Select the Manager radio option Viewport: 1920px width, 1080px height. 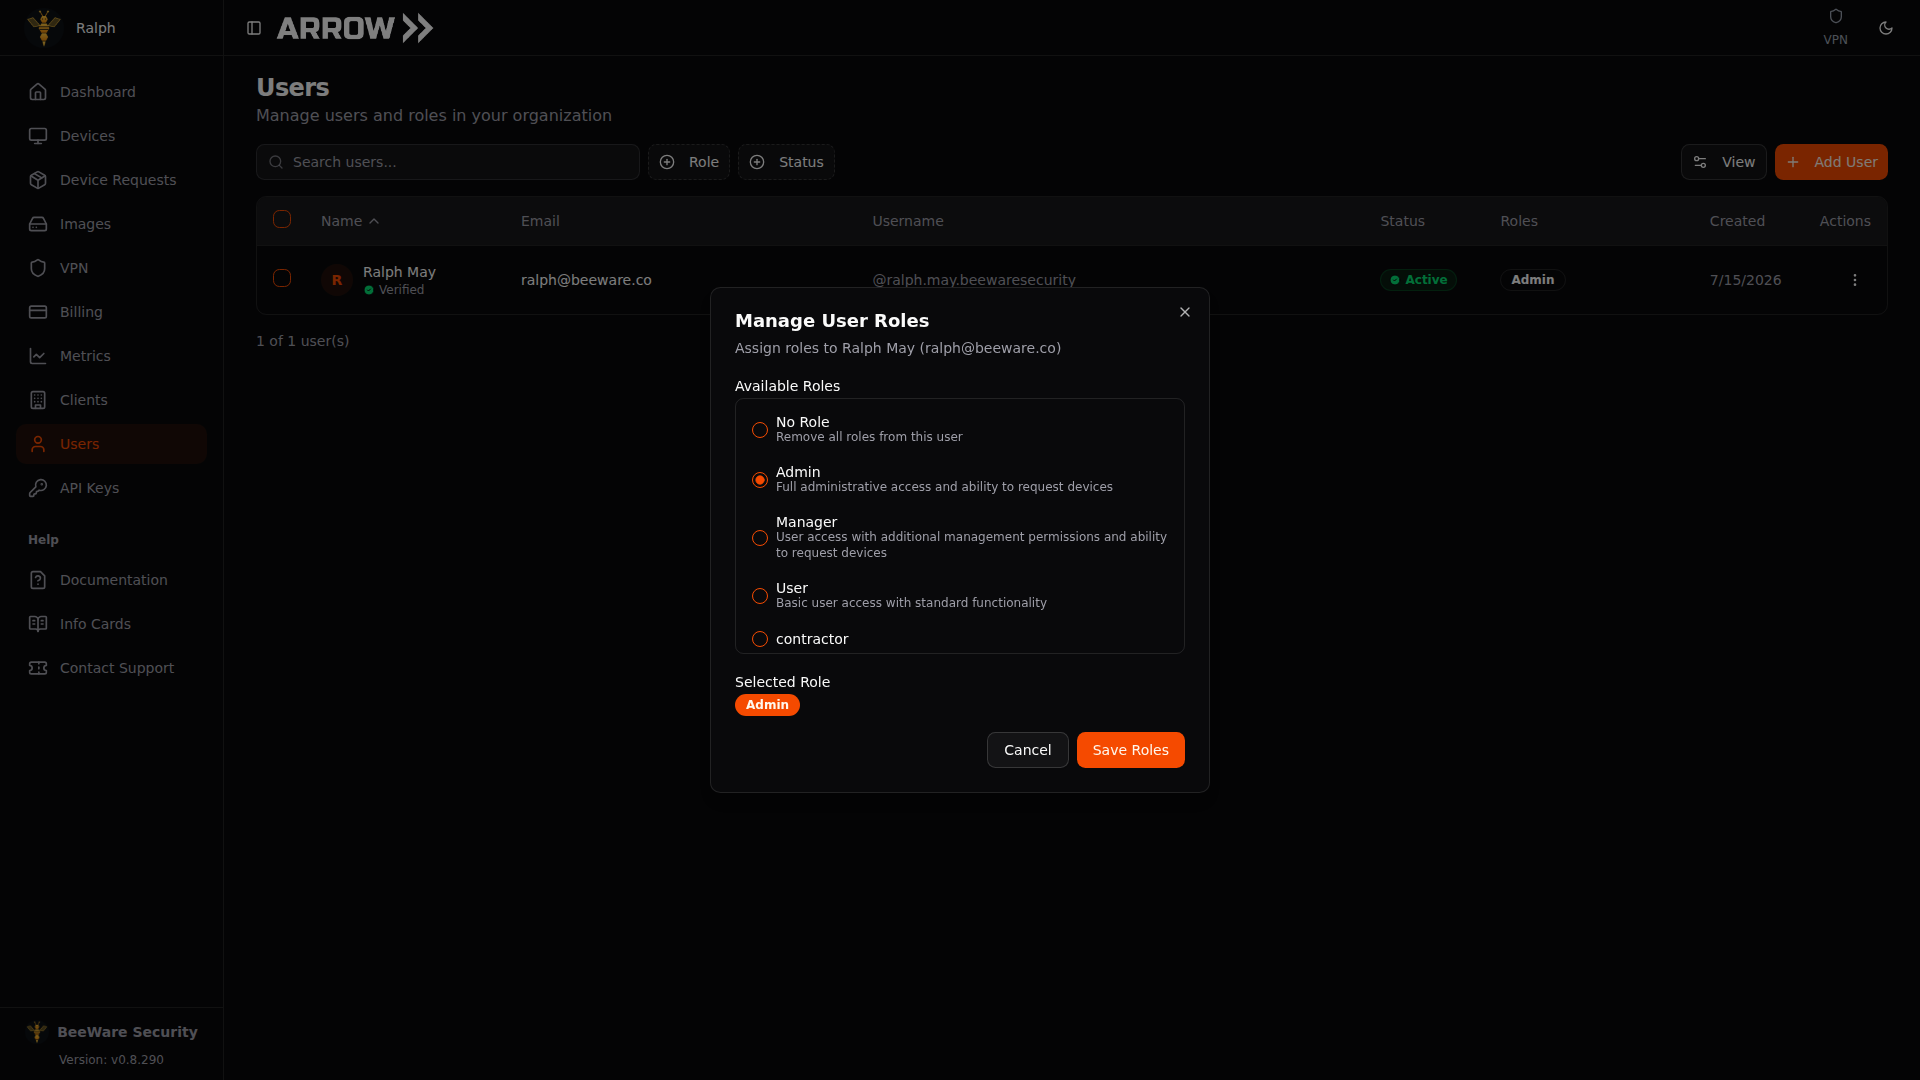pyautogui.click(x=760, y=538)
